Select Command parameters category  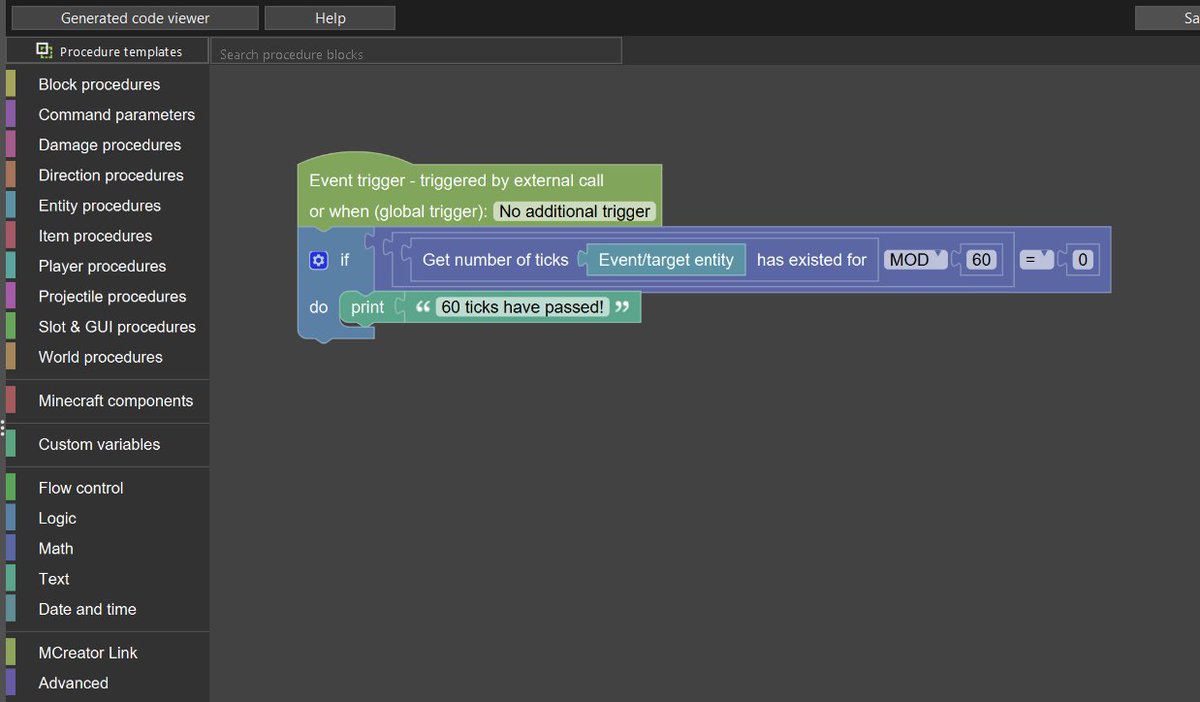click(x=116, y=115)
